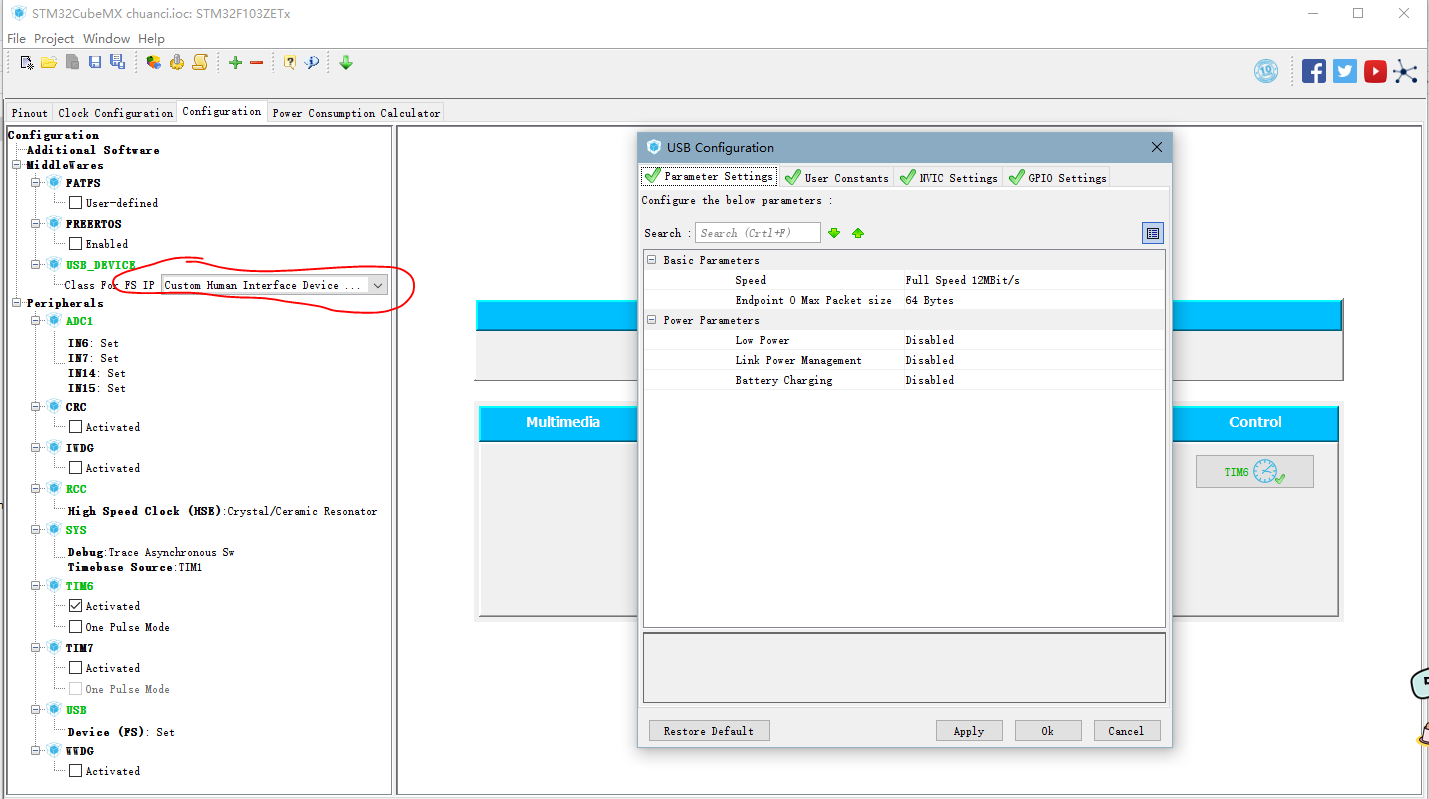Click the Save Project As icon
1429x799 pixels.
[x=117, y=62]
